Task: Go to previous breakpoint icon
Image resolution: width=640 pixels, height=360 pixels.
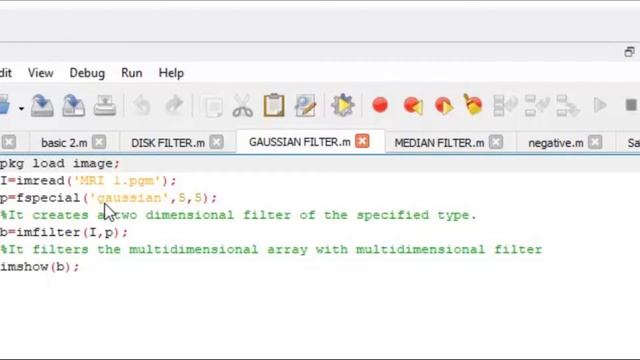Action: coord(413,105)
